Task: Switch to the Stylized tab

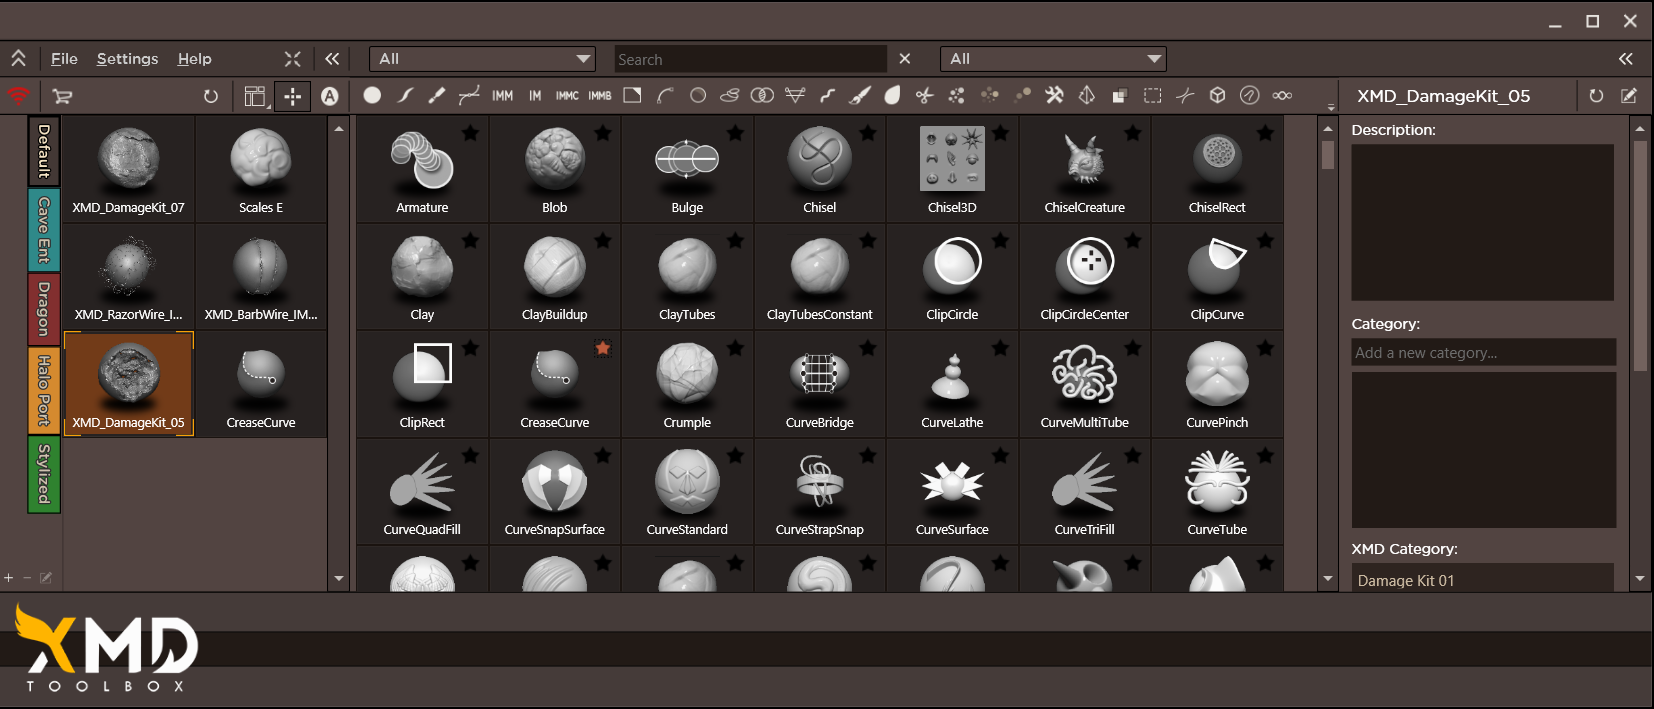Action: pyautogui.click(x=44, y=474)
